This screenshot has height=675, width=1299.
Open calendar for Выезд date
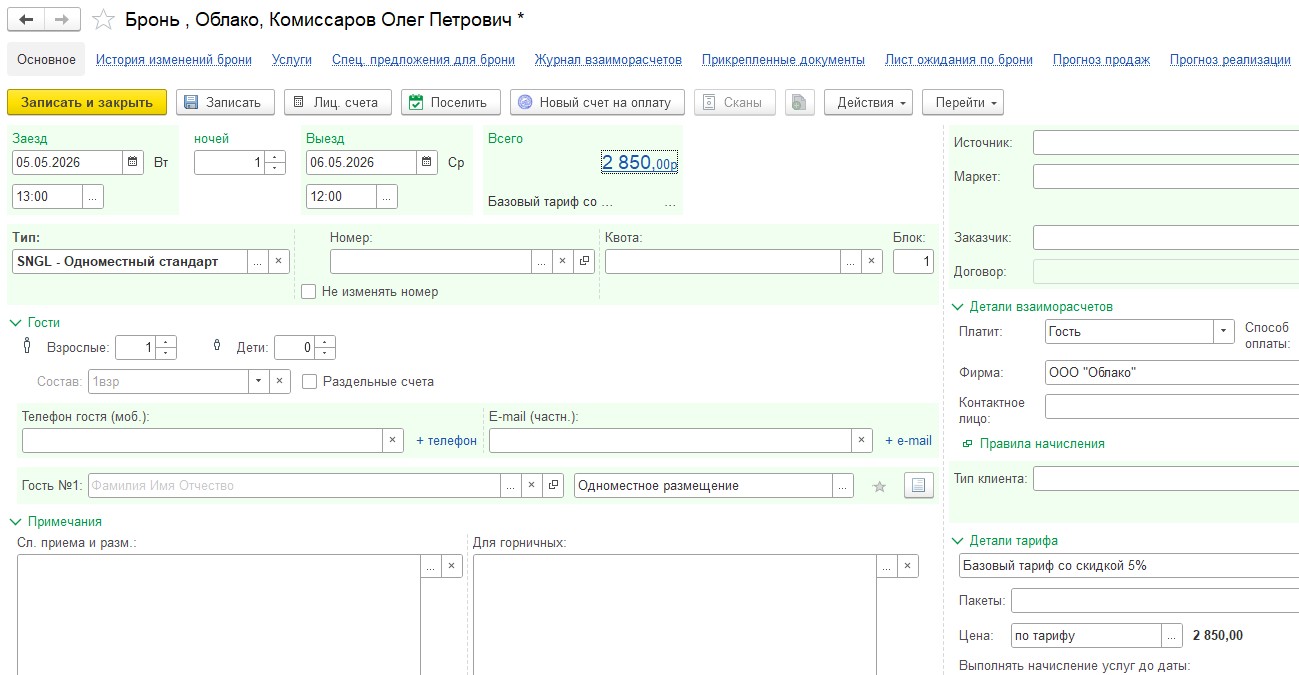pyautogui.click(x=427, y=162)
